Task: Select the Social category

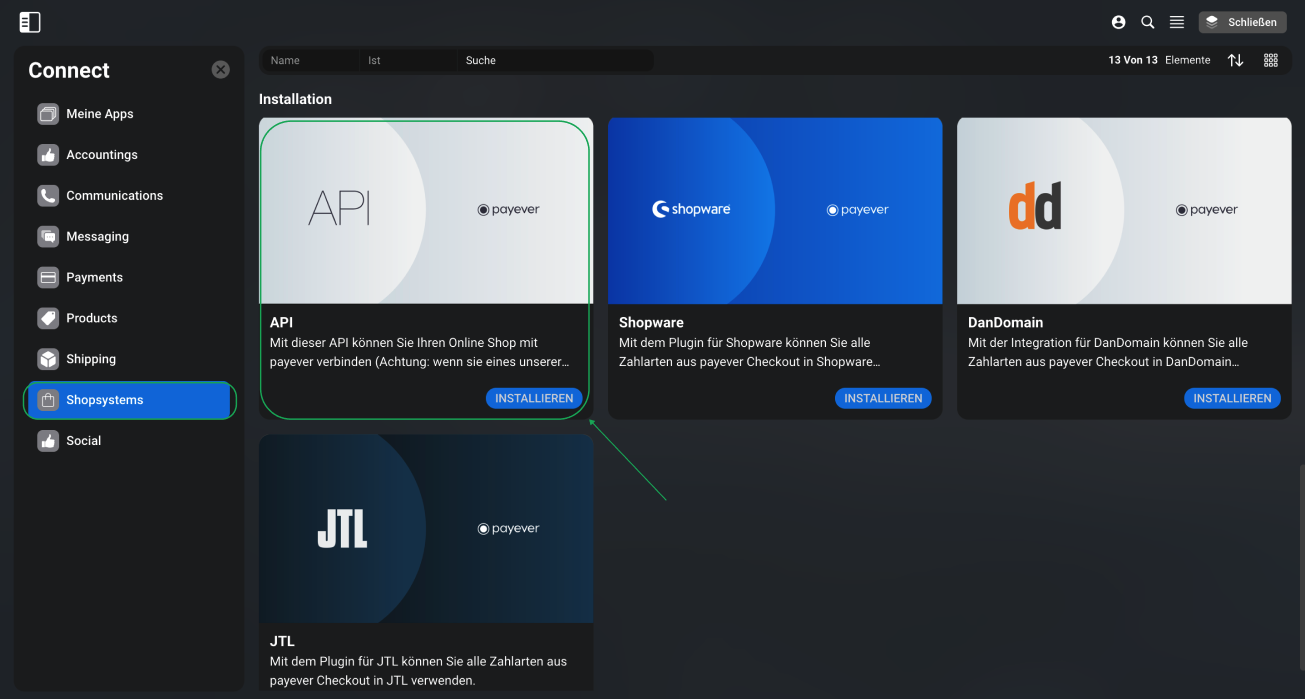Action: (130, 441)
